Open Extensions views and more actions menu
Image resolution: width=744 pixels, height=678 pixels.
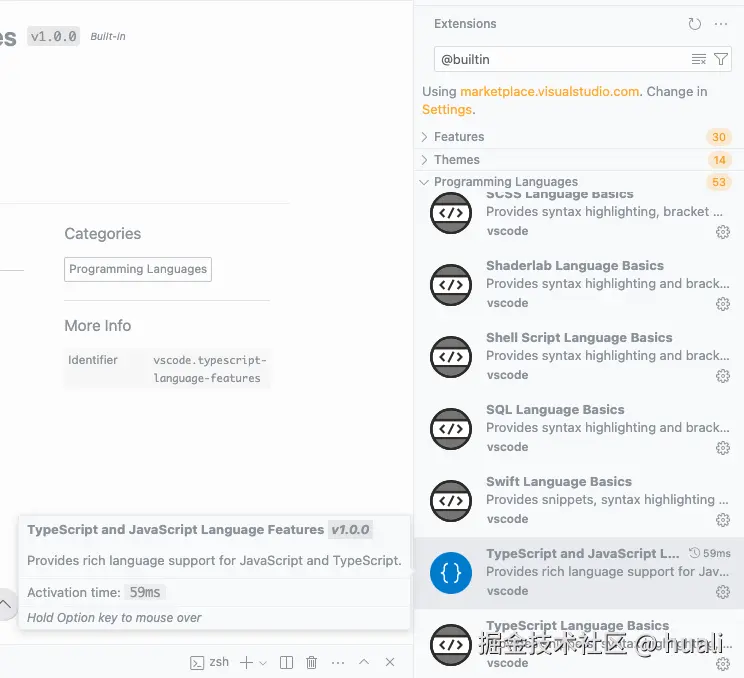(721, 24)
